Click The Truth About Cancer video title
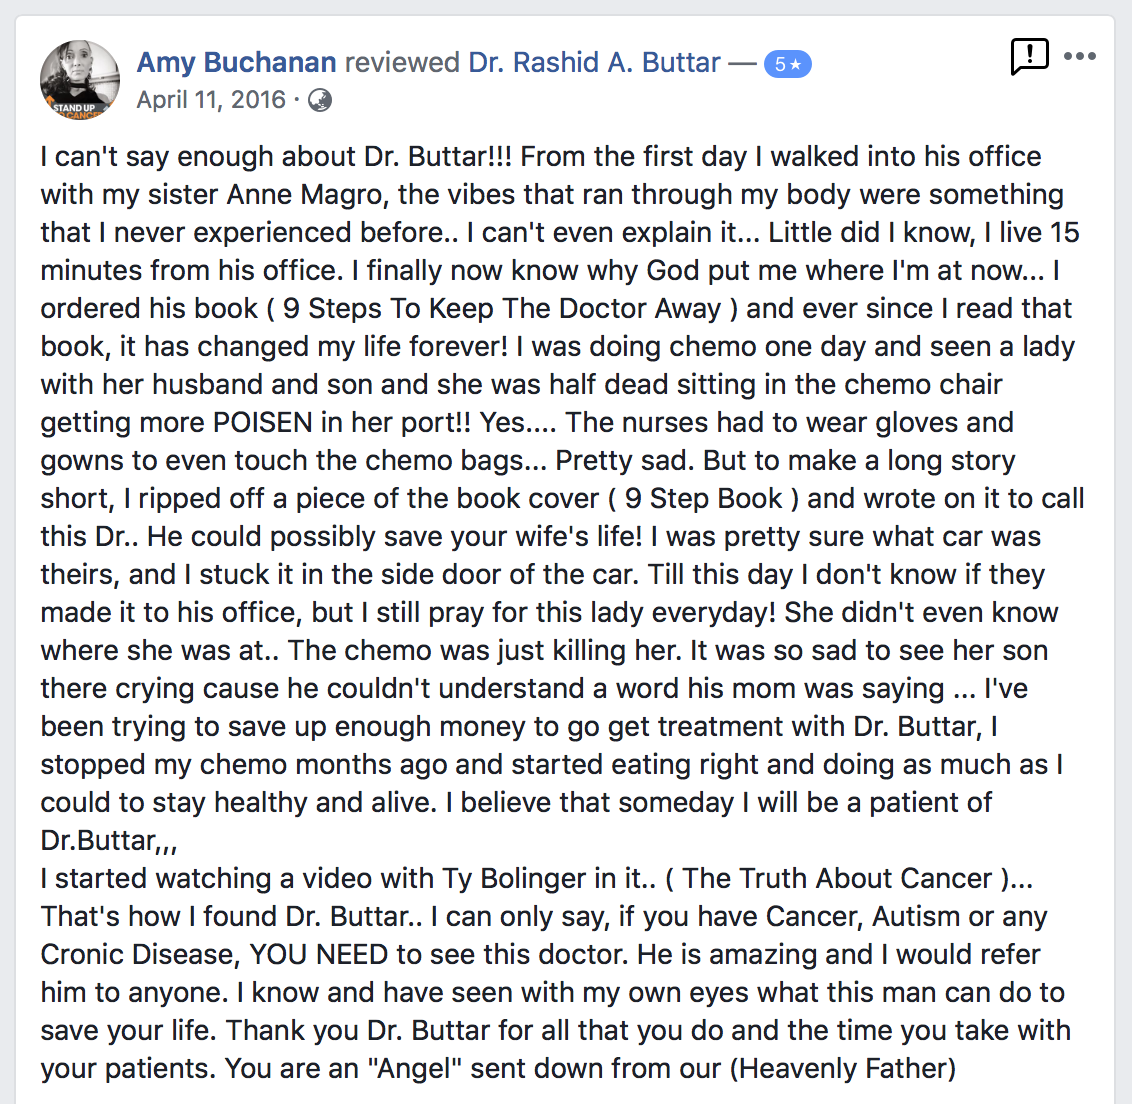 (837, 879)
